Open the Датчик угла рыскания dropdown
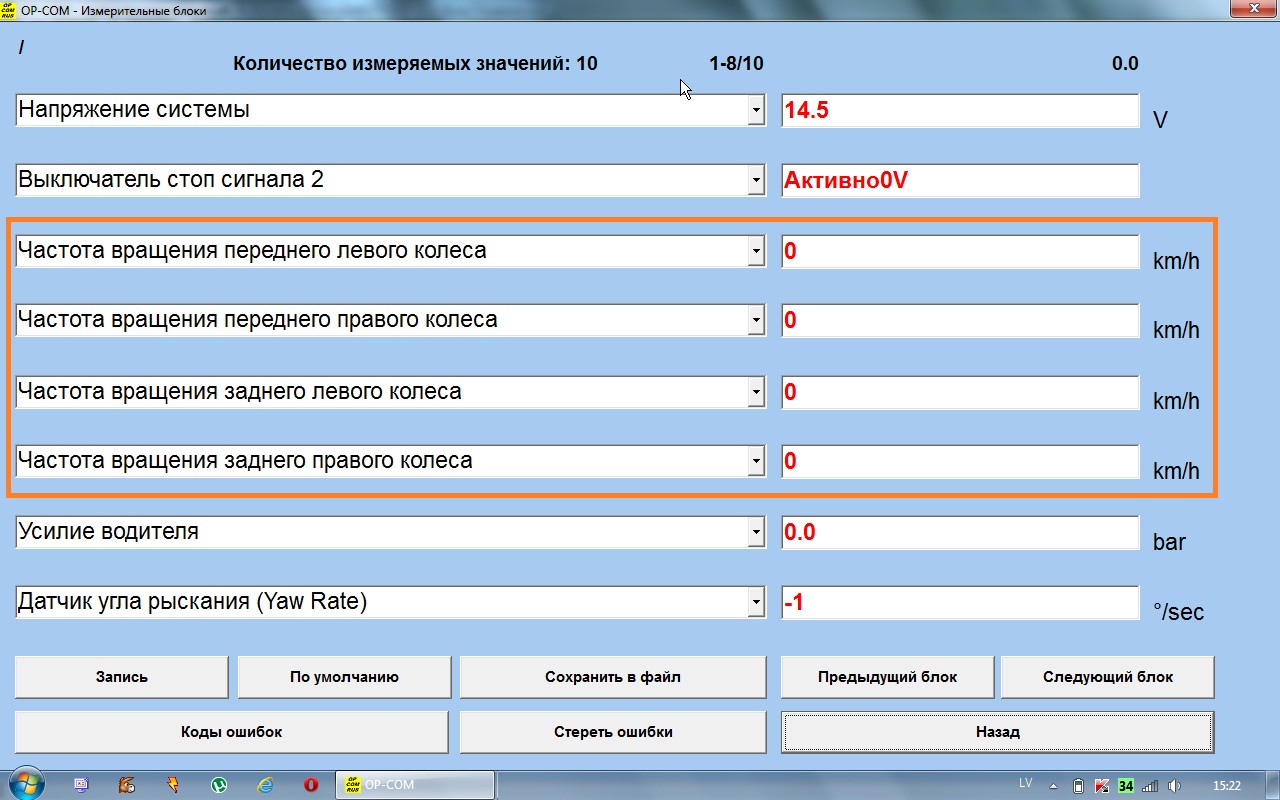This screenshot has height=800, width=1280. click(x=756, y=604)
